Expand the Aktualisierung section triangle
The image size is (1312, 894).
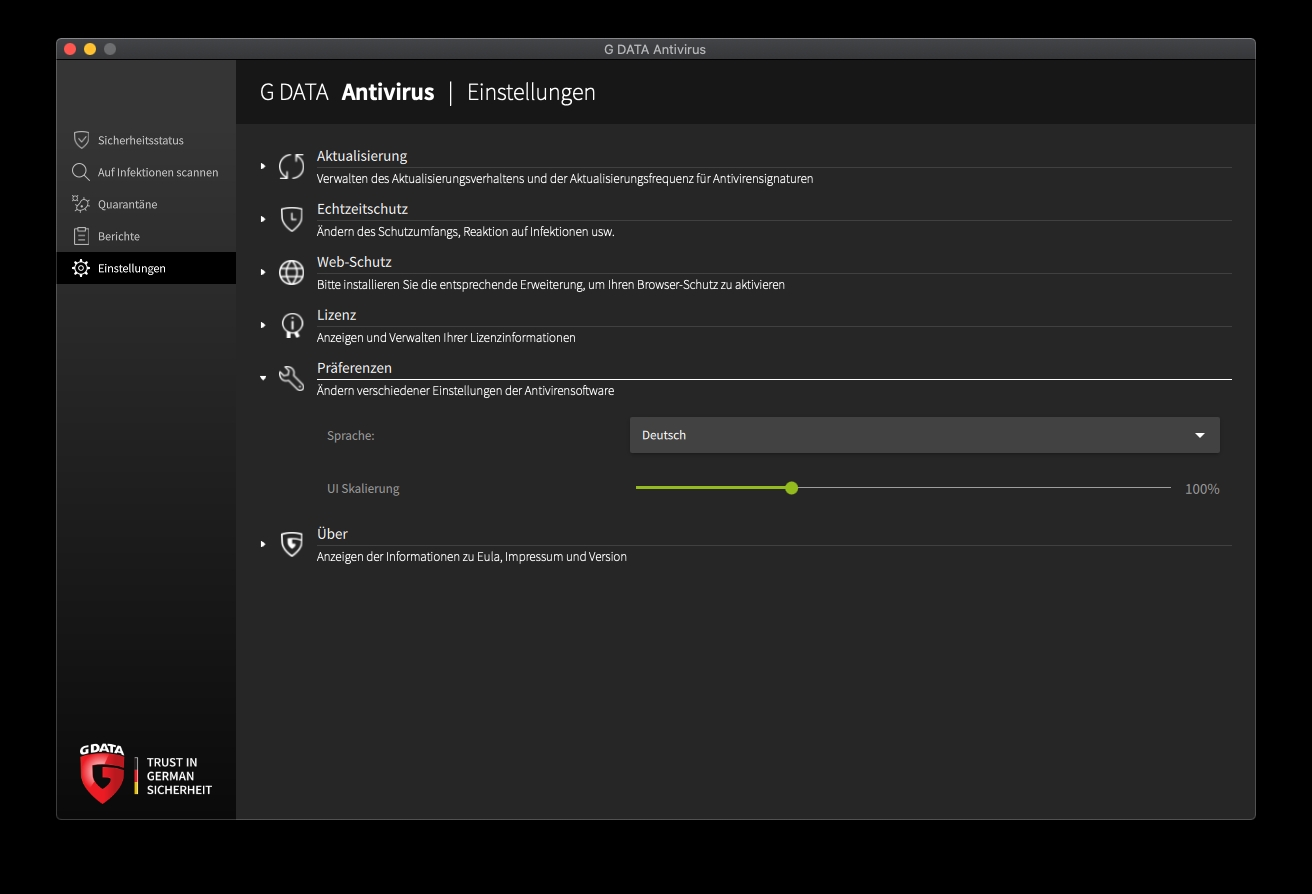click(x=263, y=166)
